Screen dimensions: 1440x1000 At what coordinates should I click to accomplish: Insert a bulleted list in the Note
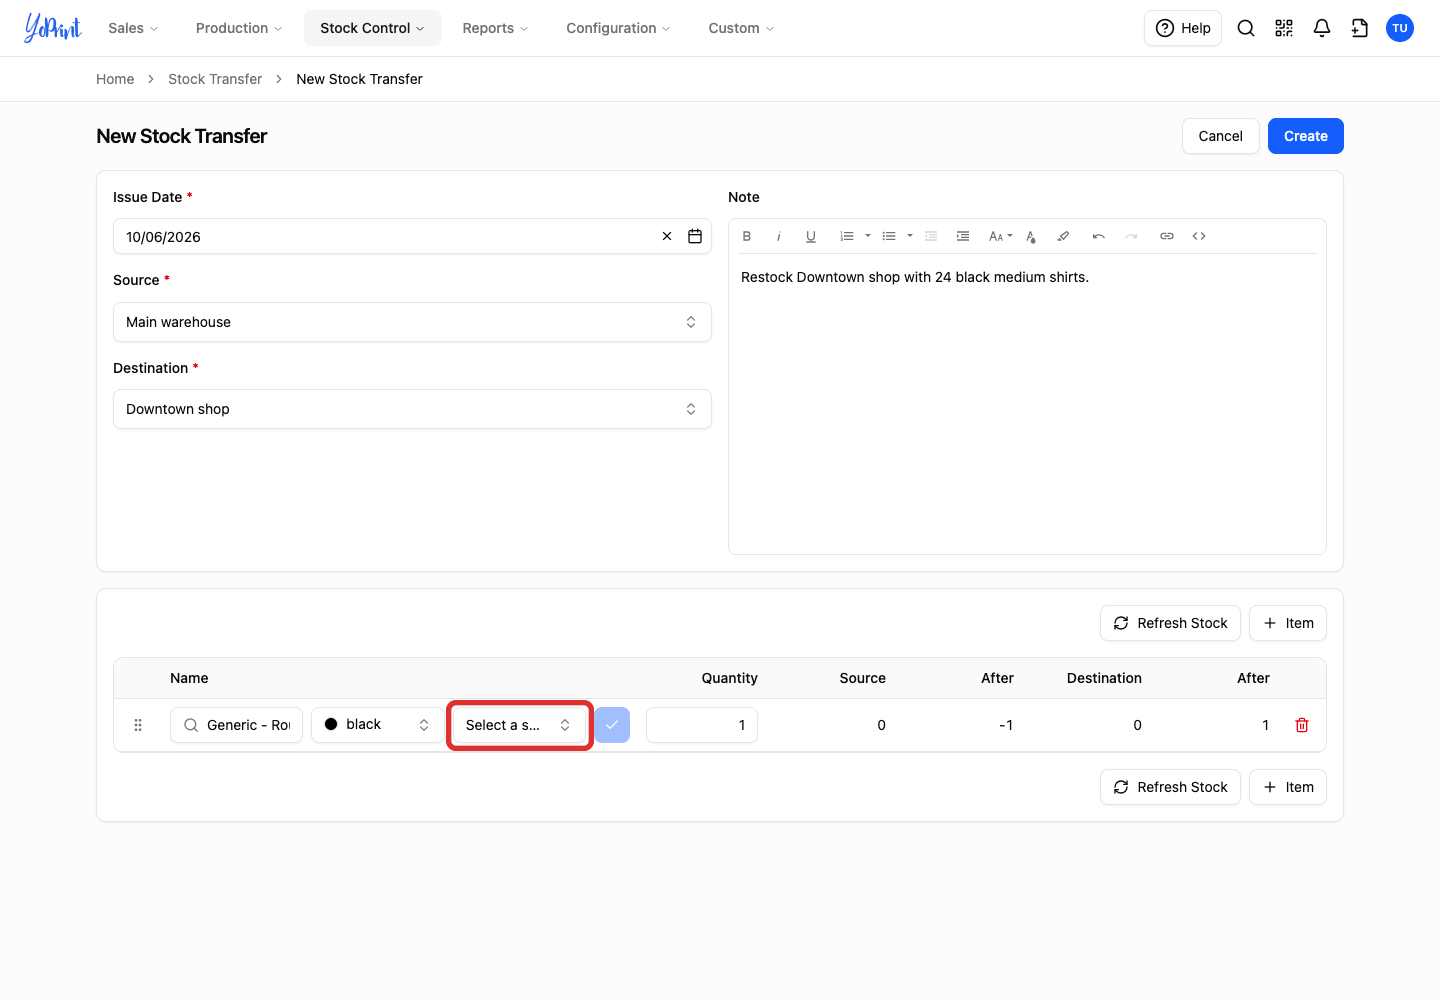889,236
